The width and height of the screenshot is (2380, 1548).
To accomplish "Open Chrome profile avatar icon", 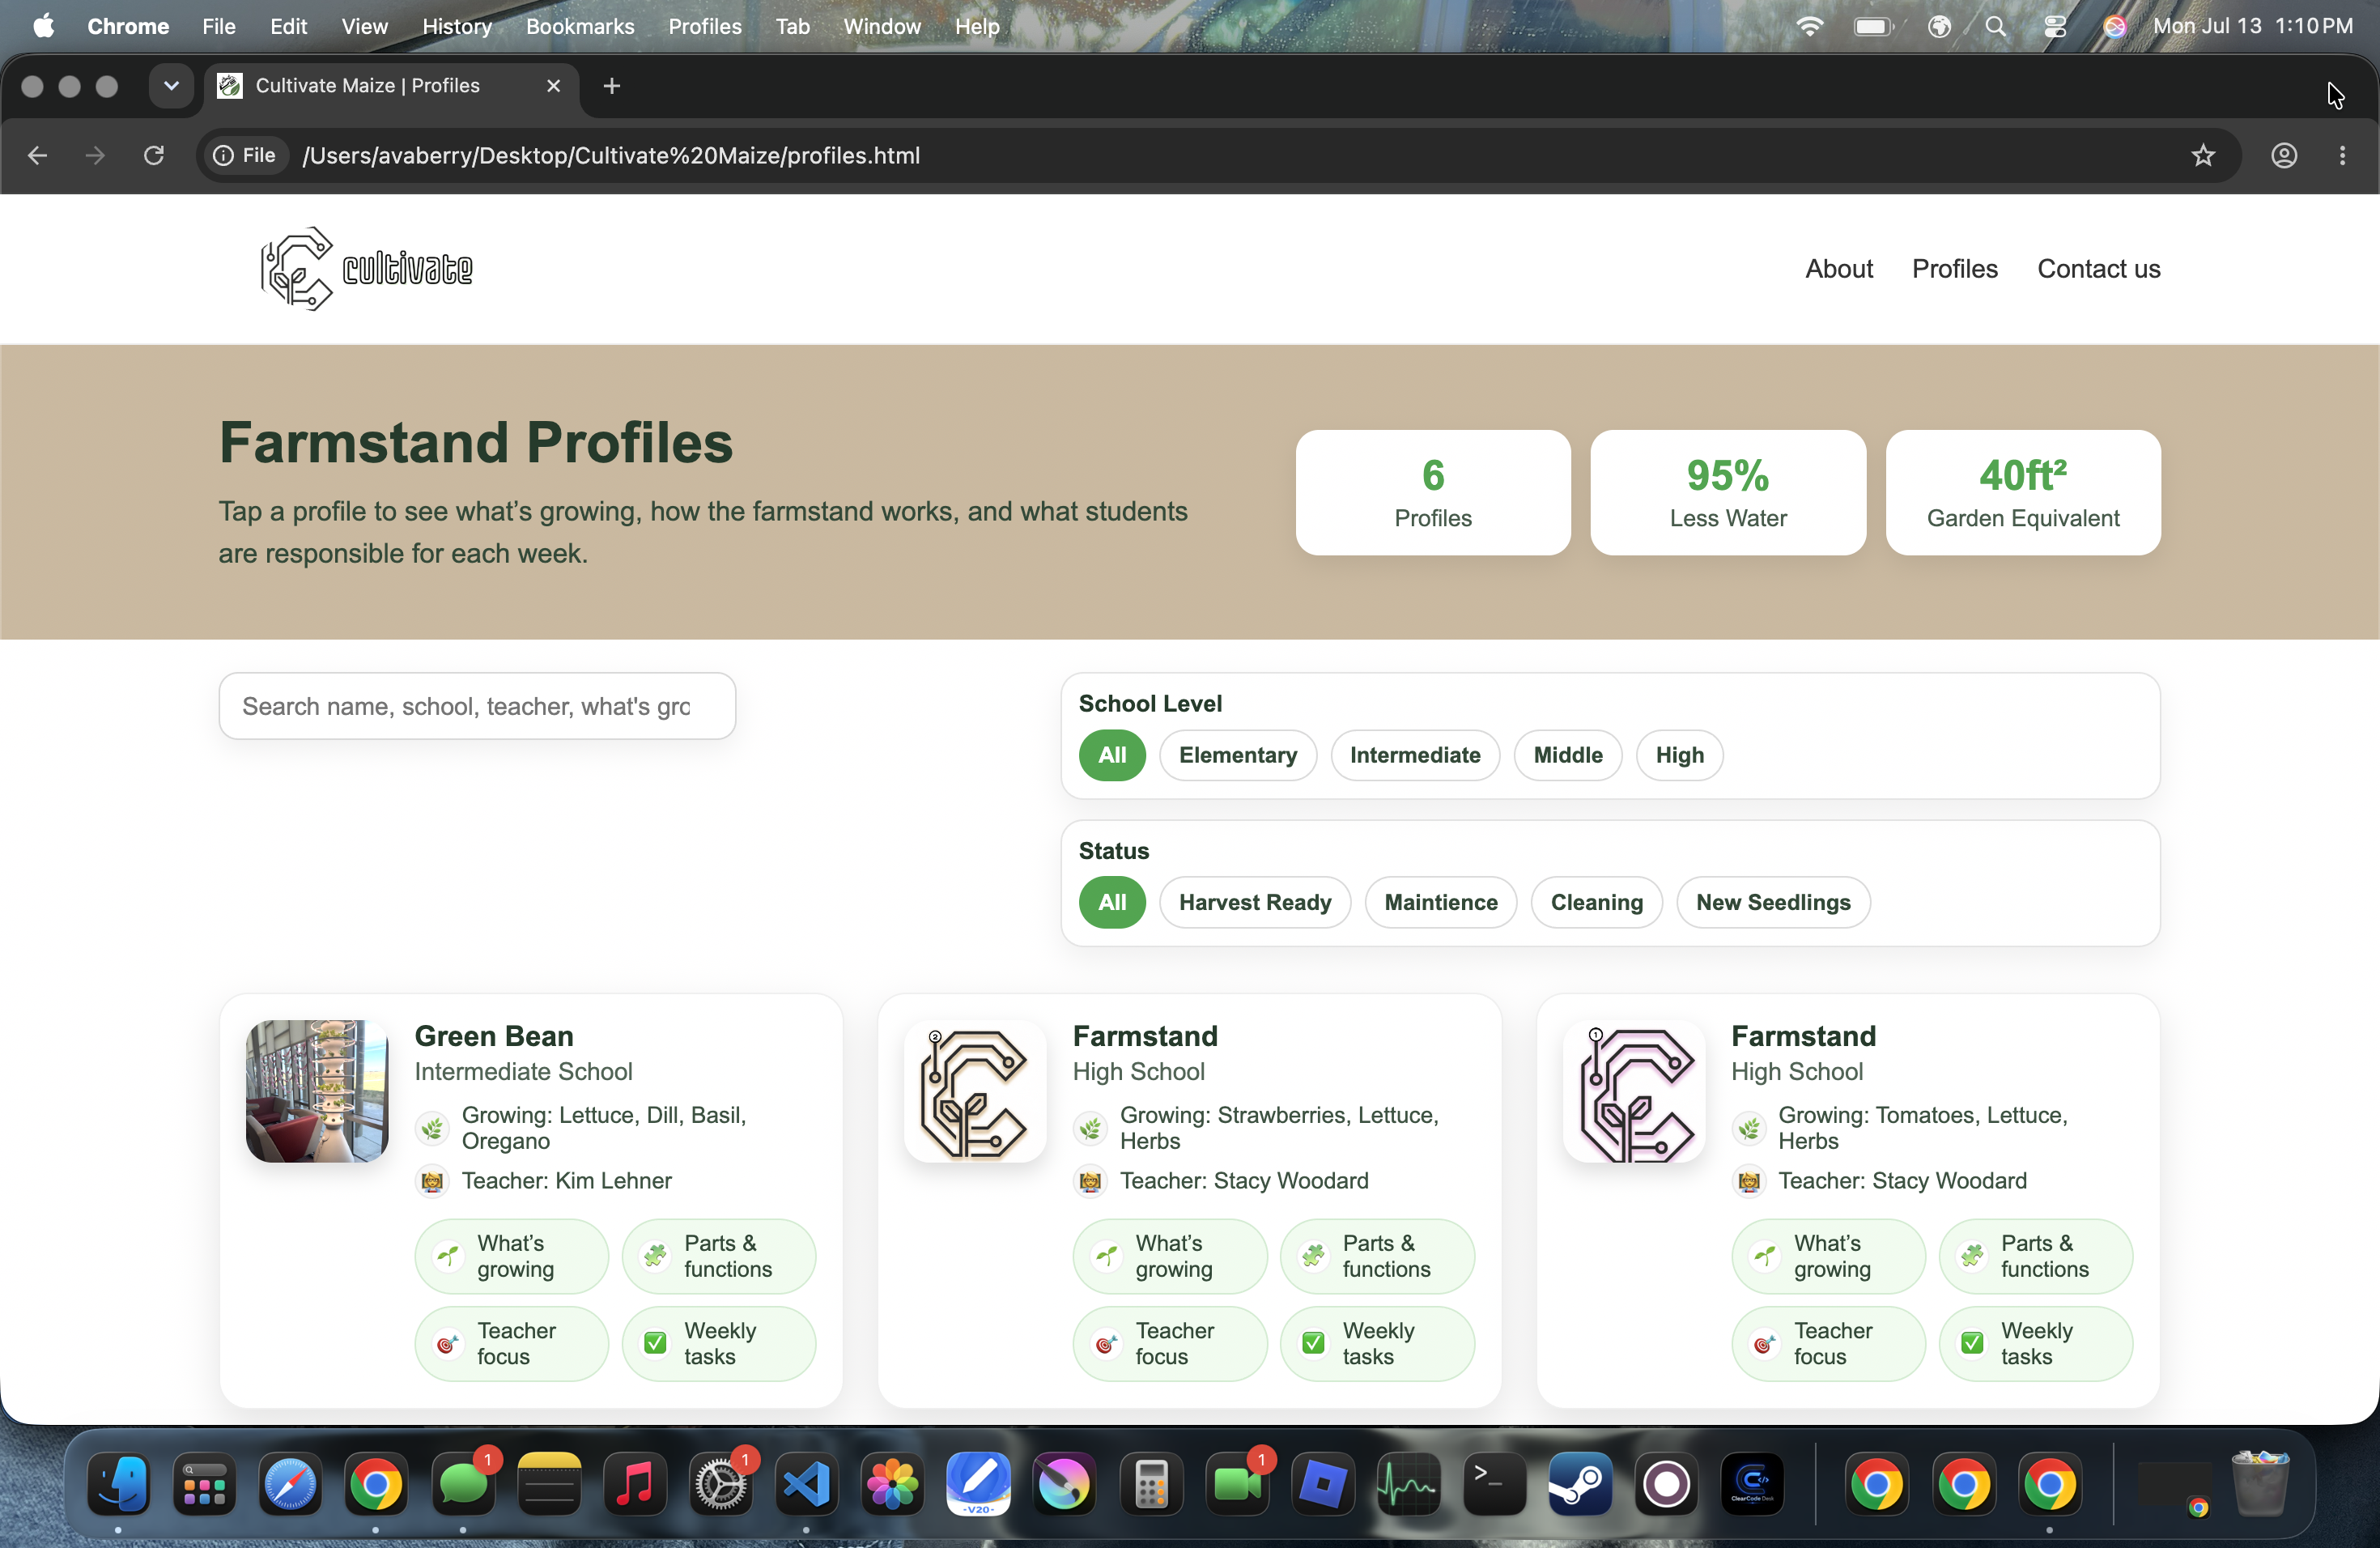I will click(2284, 156).
